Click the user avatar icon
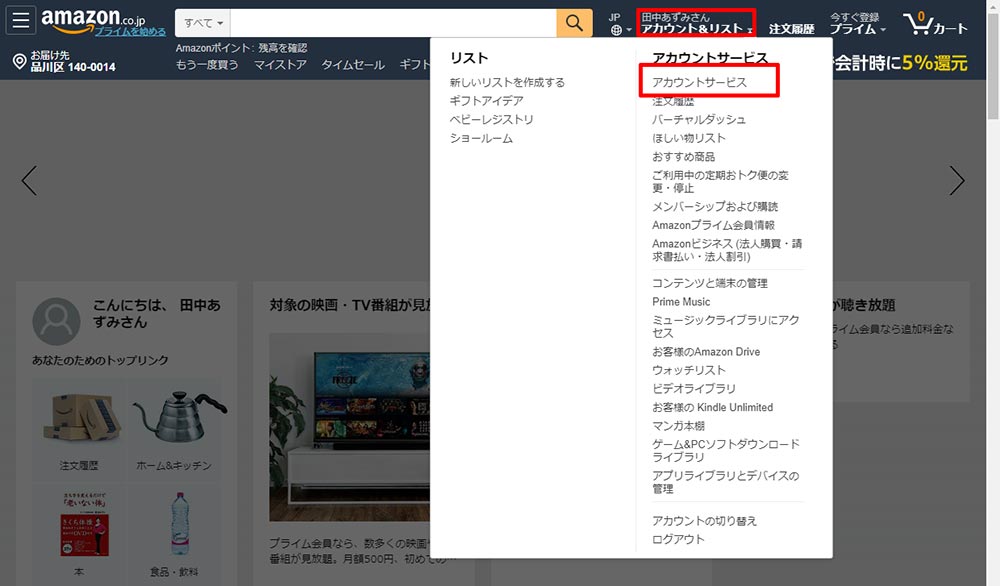This screenshot has height=586, width=1000. [x=56, y=321]
